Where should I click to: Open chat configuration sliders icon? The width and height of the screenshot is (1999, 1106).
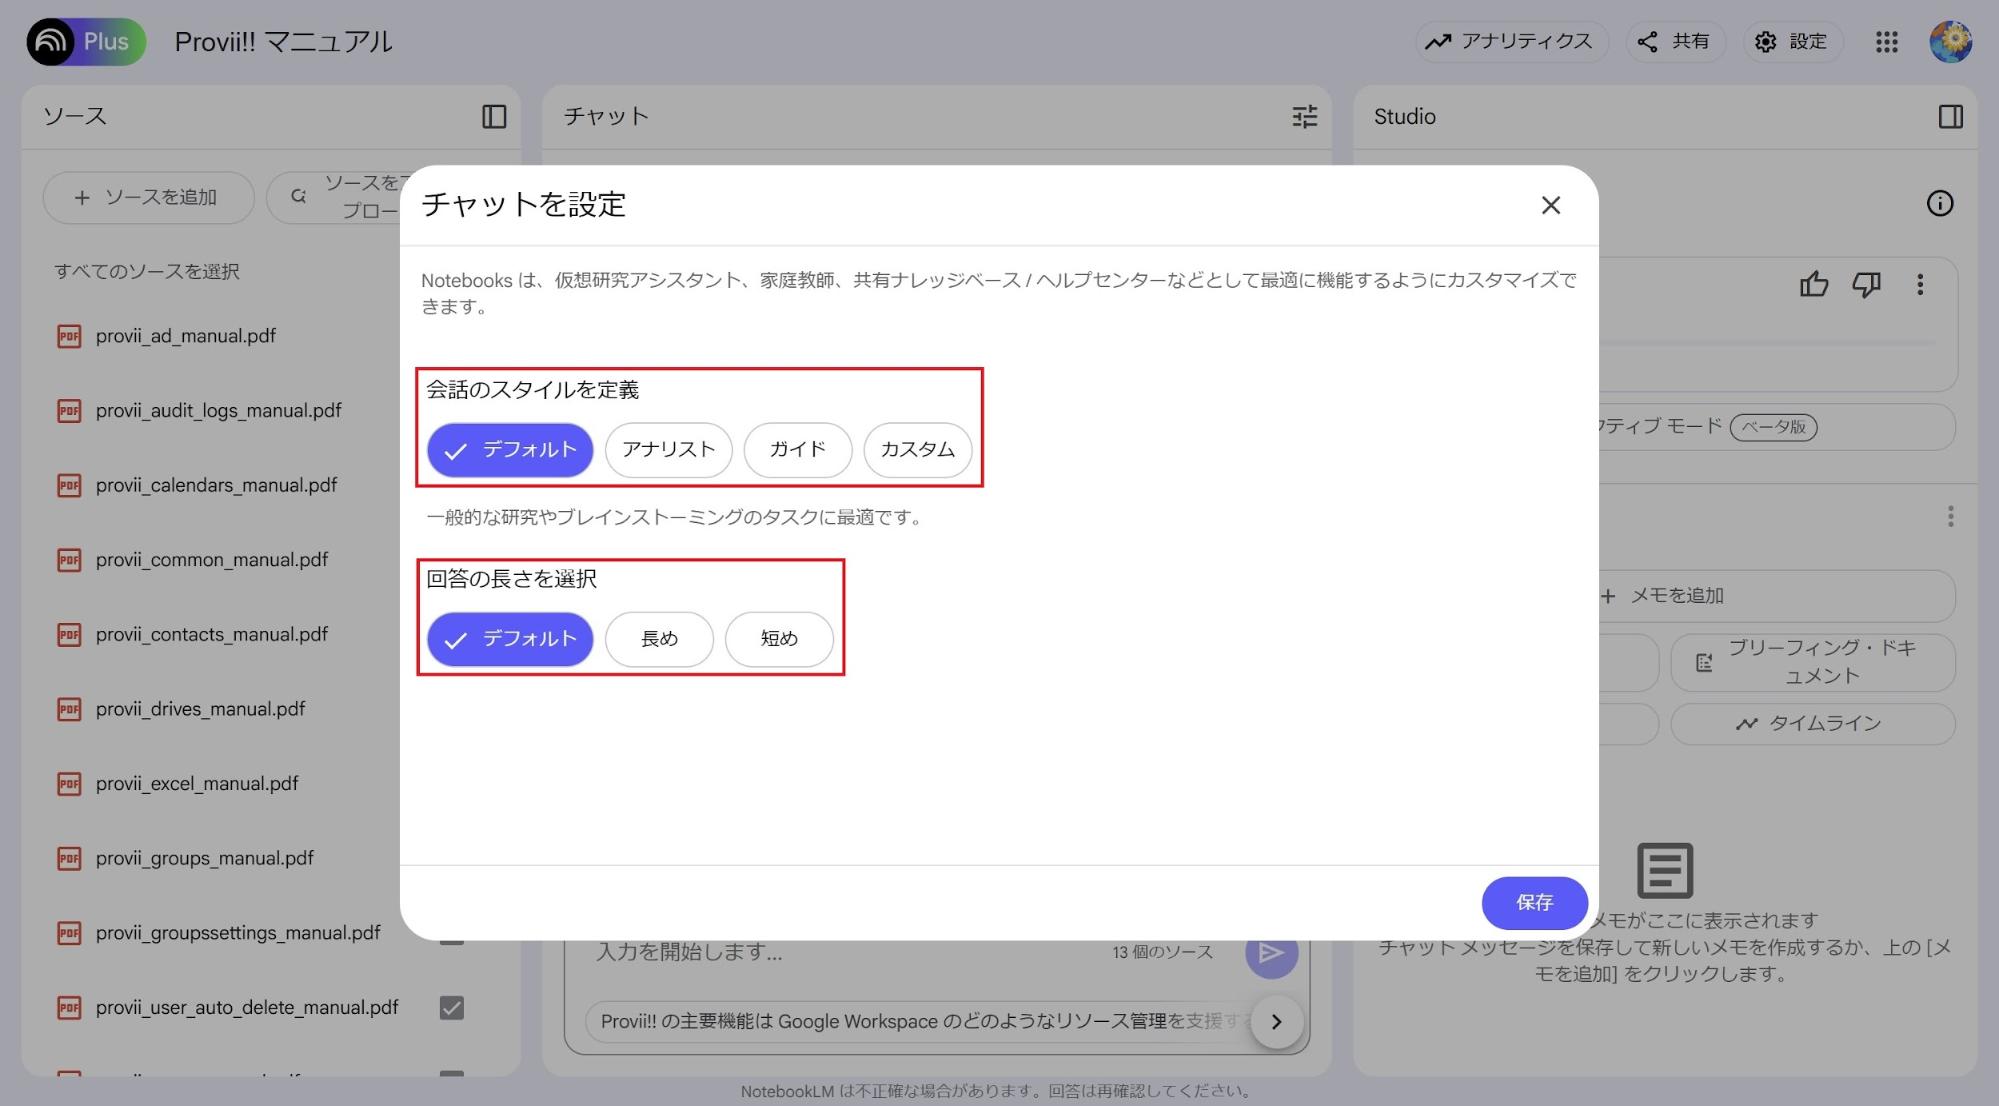click(1304, 117)
